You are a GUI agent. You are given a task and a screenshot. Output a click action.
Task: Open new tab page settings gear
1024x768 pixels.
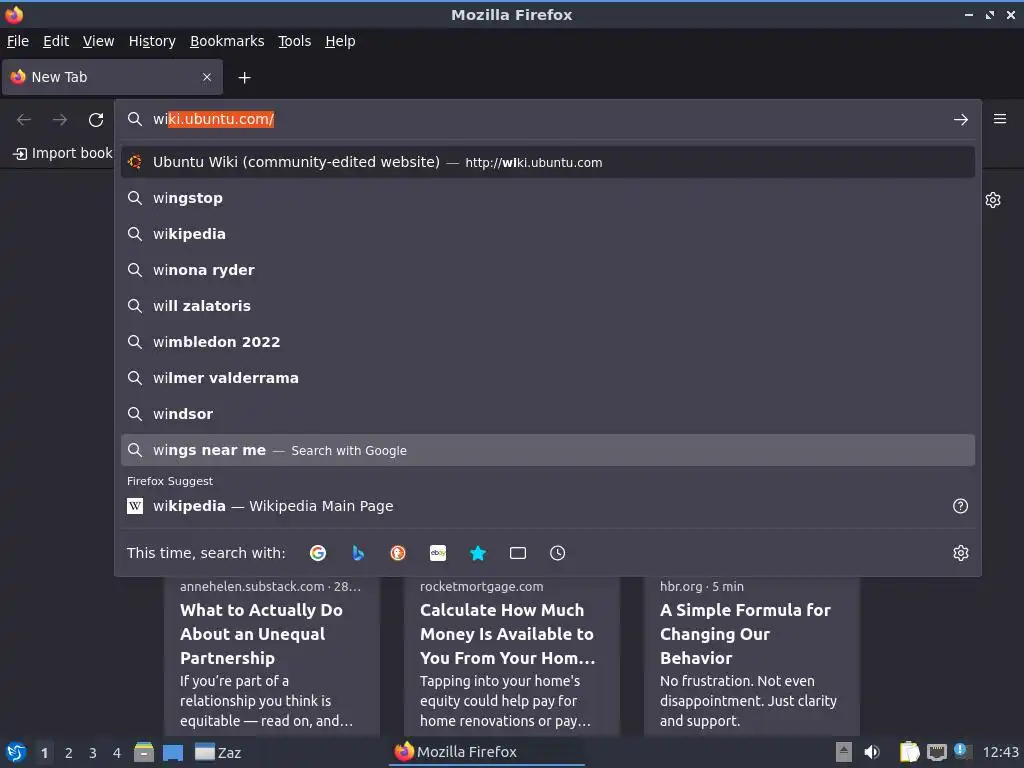993,200
